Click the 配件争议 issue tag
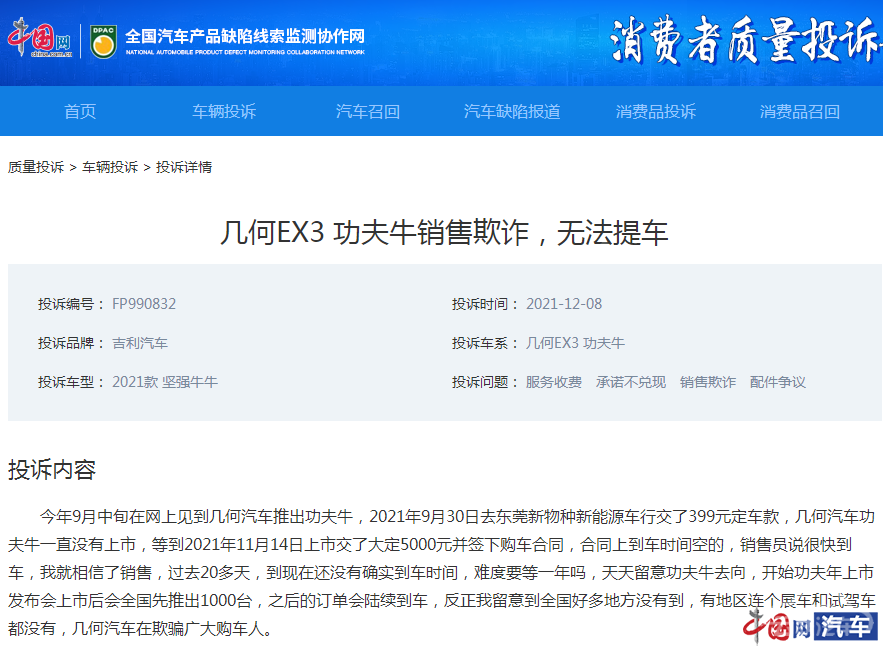The height and width of the screenshot is (654, 883). pyautogui.click(x=778, y=382)
